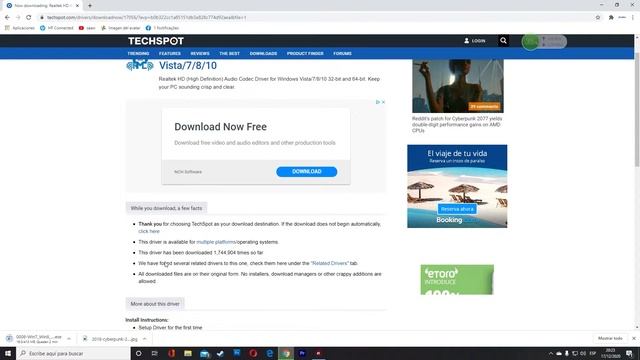Open the HP Connected bookmark
This screenshot has width=640, height=360.
pyautogui.click(x=57, y=28)
